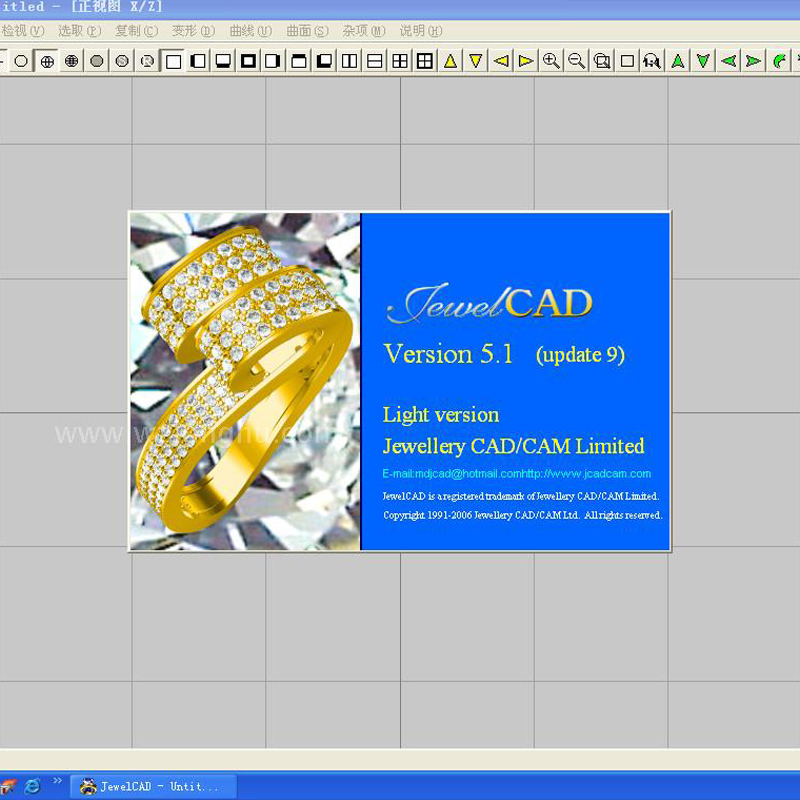Screen dimensions: 800x800
Task: Choose the thin-lined four-pane view icon
Action: click(400, 61)
